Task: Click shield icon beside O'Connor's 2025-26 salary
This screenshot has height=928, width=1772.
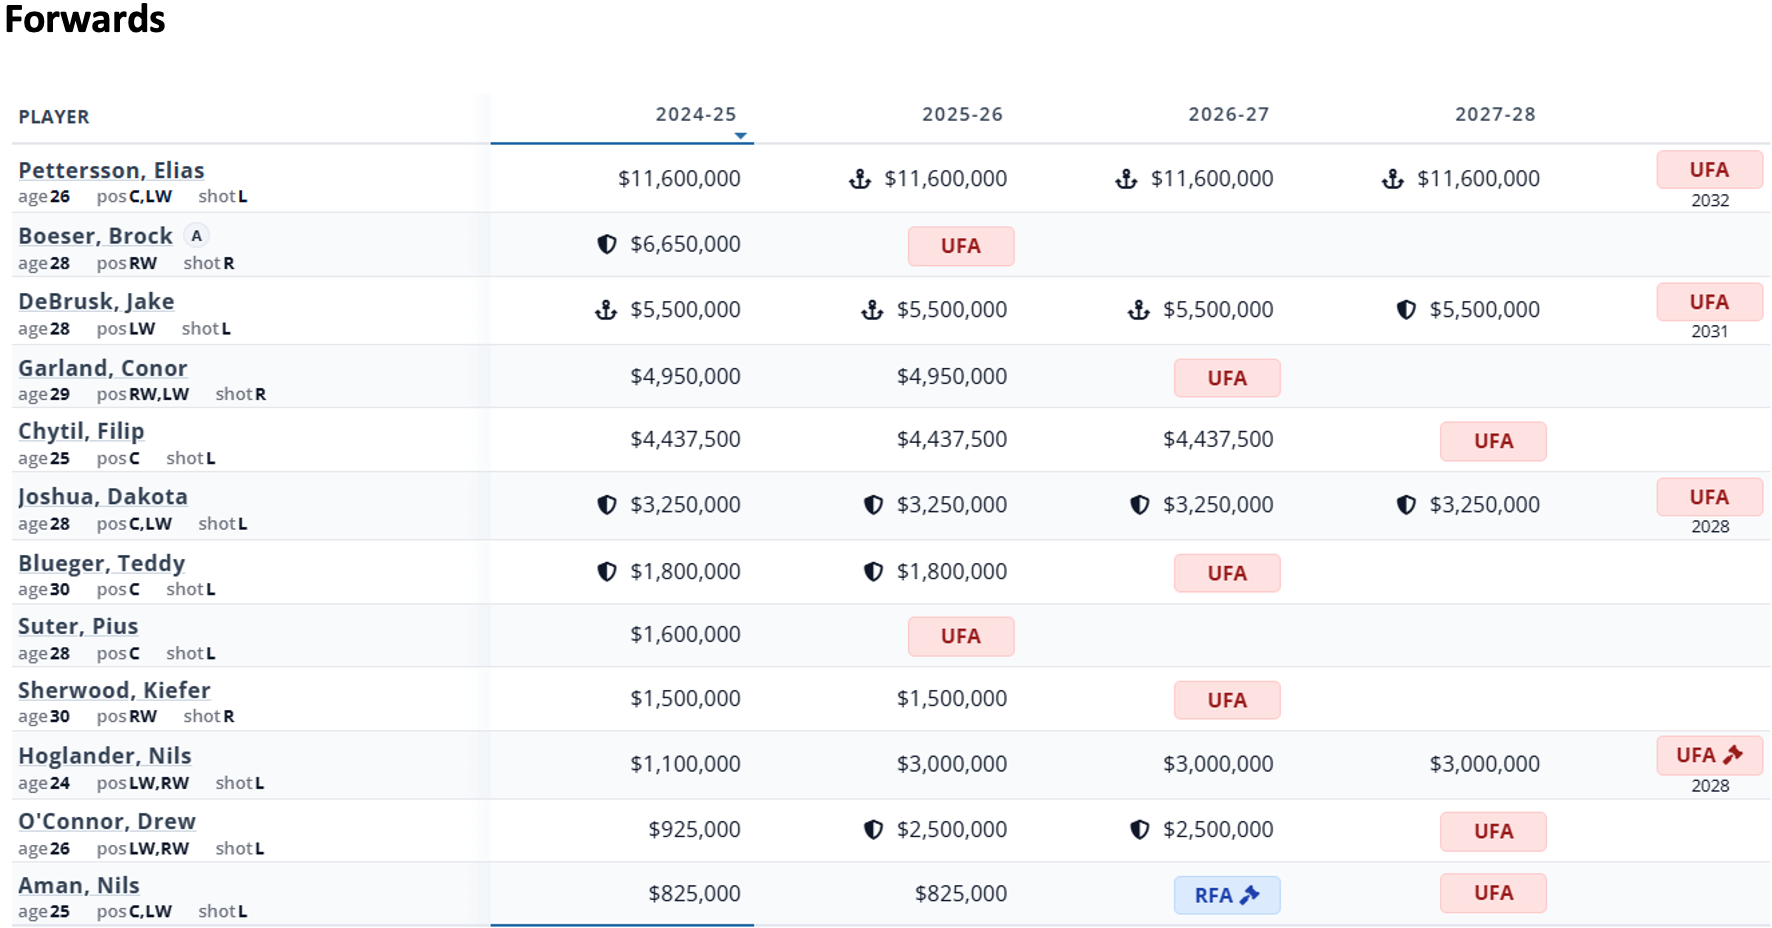Action: click(x=873, y=830)
